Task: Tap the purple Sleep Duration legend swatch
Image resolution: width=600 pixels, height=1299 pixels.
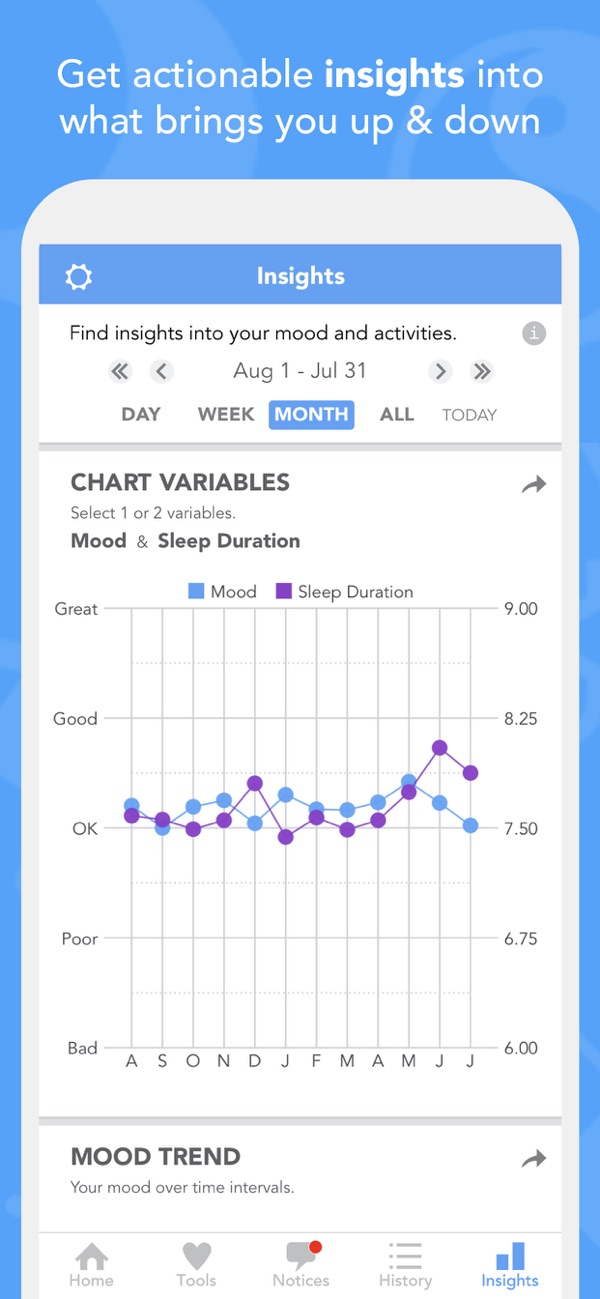Action: point(284,592)
